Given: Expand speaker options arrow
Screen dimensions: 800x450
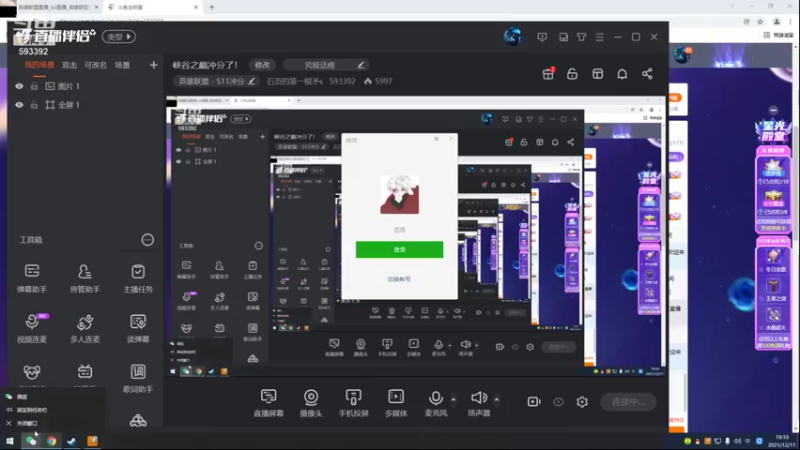Looking at the screenshot, I should click(x=496, y=399).
